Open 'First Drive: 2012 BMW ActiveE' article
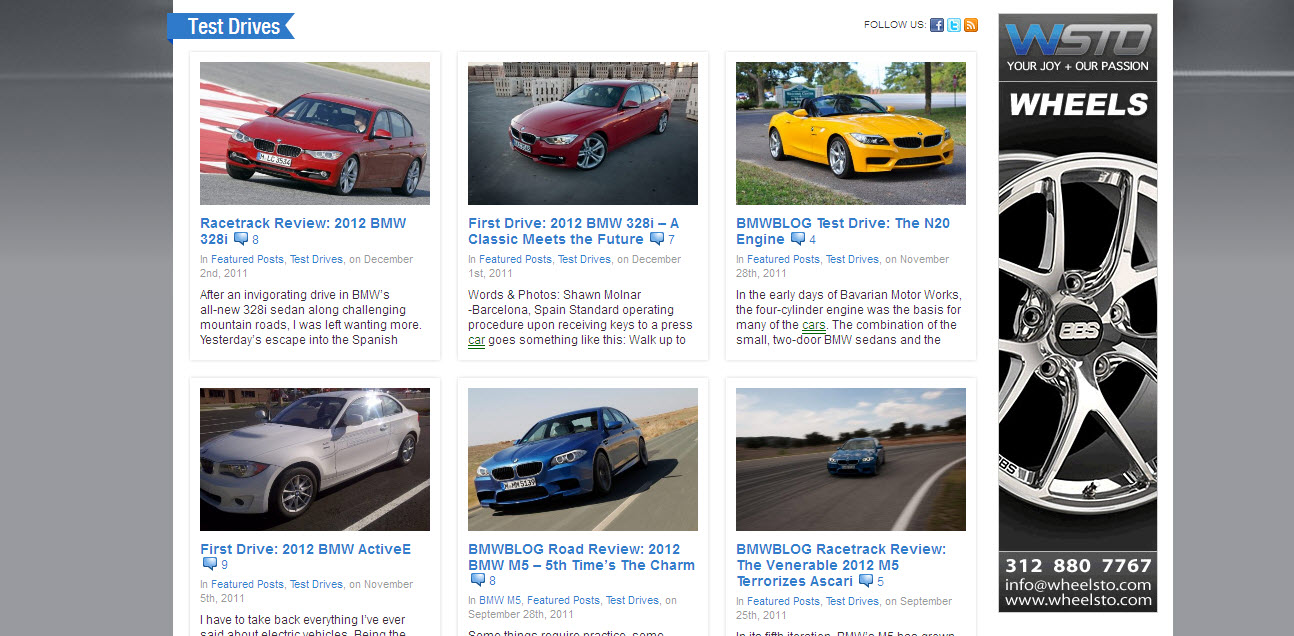 305,549
